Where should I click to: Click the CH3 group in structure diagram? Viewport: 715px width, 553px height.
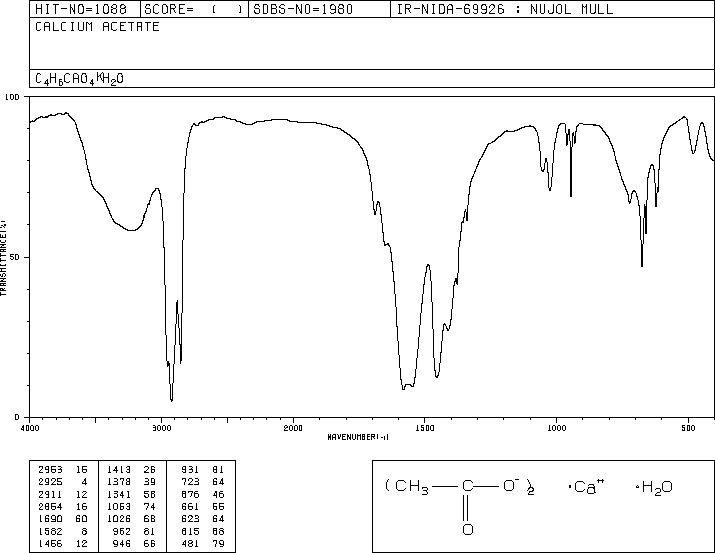pos(412,487)
